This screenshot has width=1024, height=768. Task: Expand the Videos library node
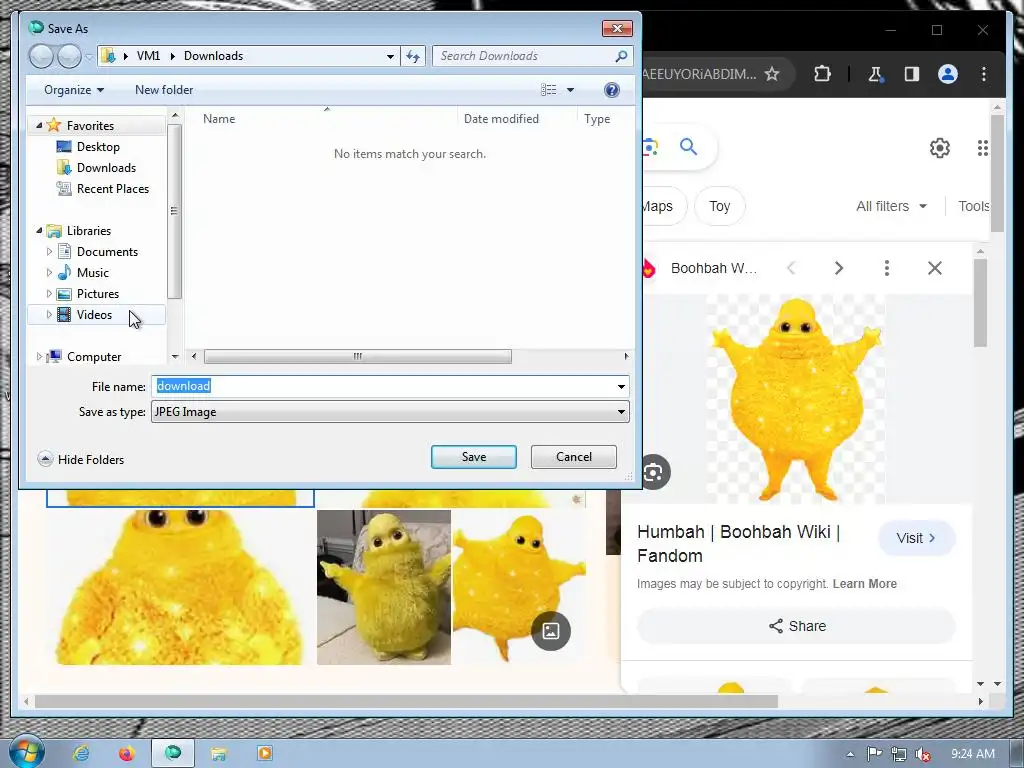click(49, 315)
